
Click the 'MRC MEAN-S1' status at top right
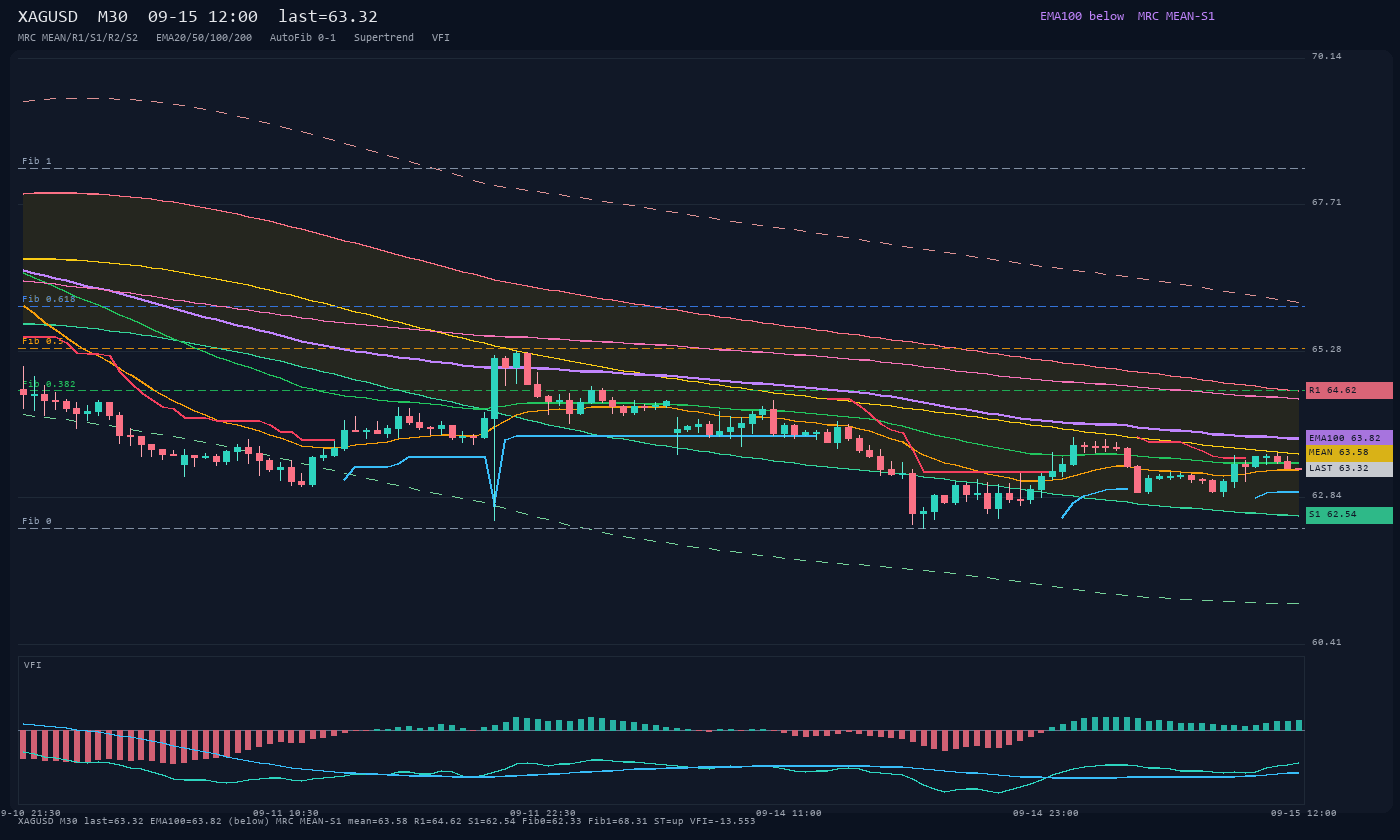pos(1176,16)
